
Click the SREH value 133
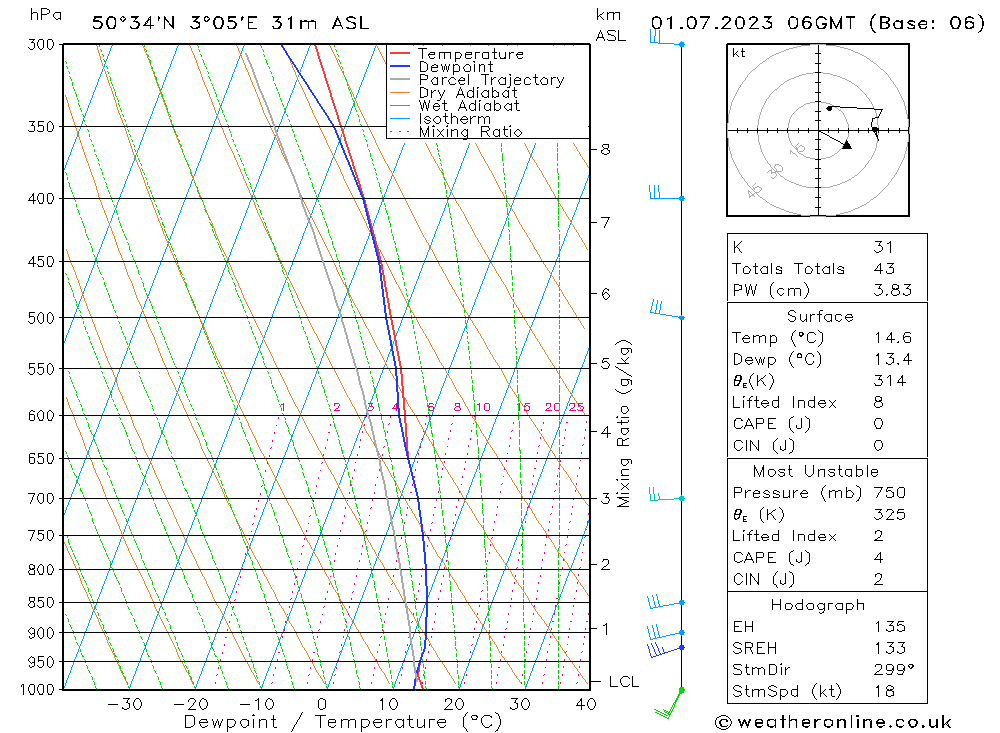point(890,648)
